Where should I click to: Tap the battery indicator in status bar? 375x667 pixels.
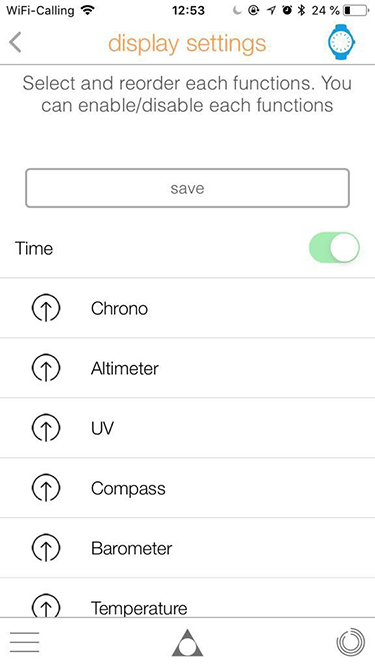(x=356, y=10)
